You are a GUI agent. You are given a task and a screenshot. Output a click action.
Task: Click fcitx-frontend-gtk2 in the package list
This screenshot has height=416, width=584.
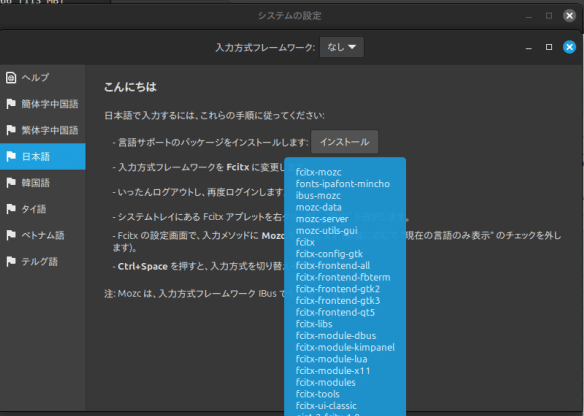click(338, 289)
